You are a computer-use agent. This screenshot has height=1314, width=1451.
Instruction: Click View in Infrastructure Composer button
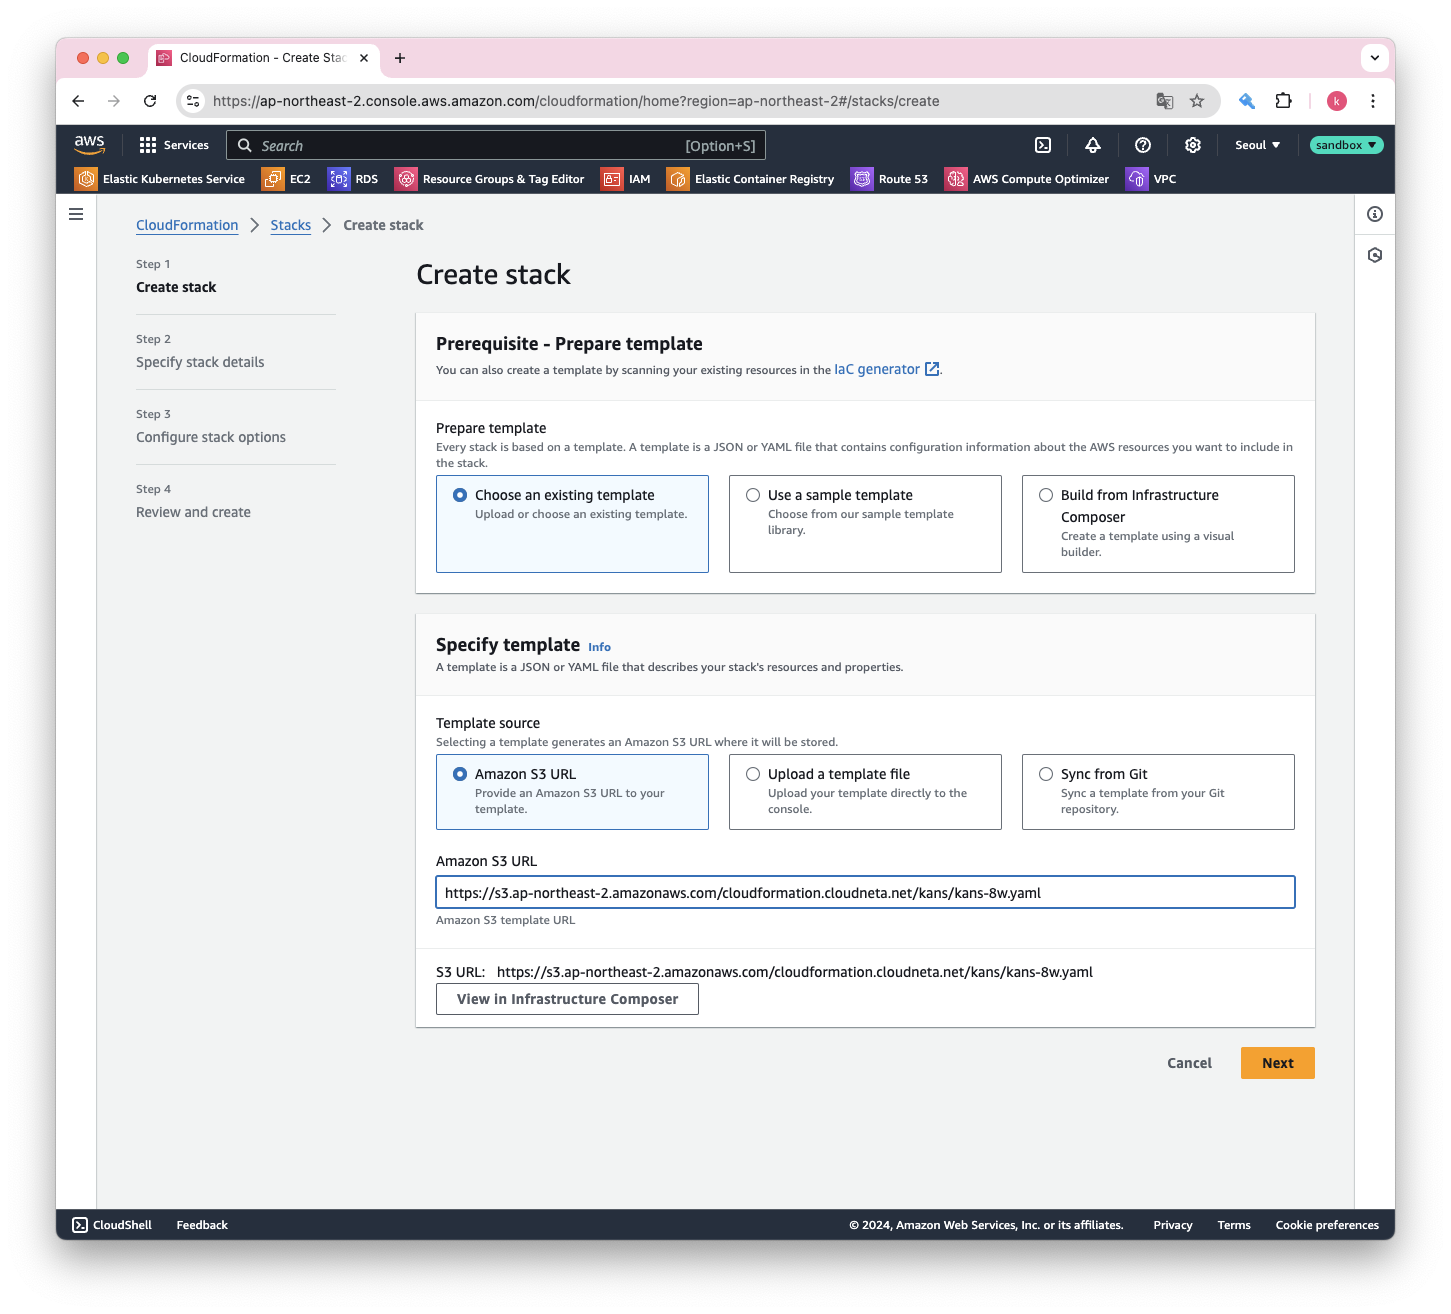click(x=567, y=999)
